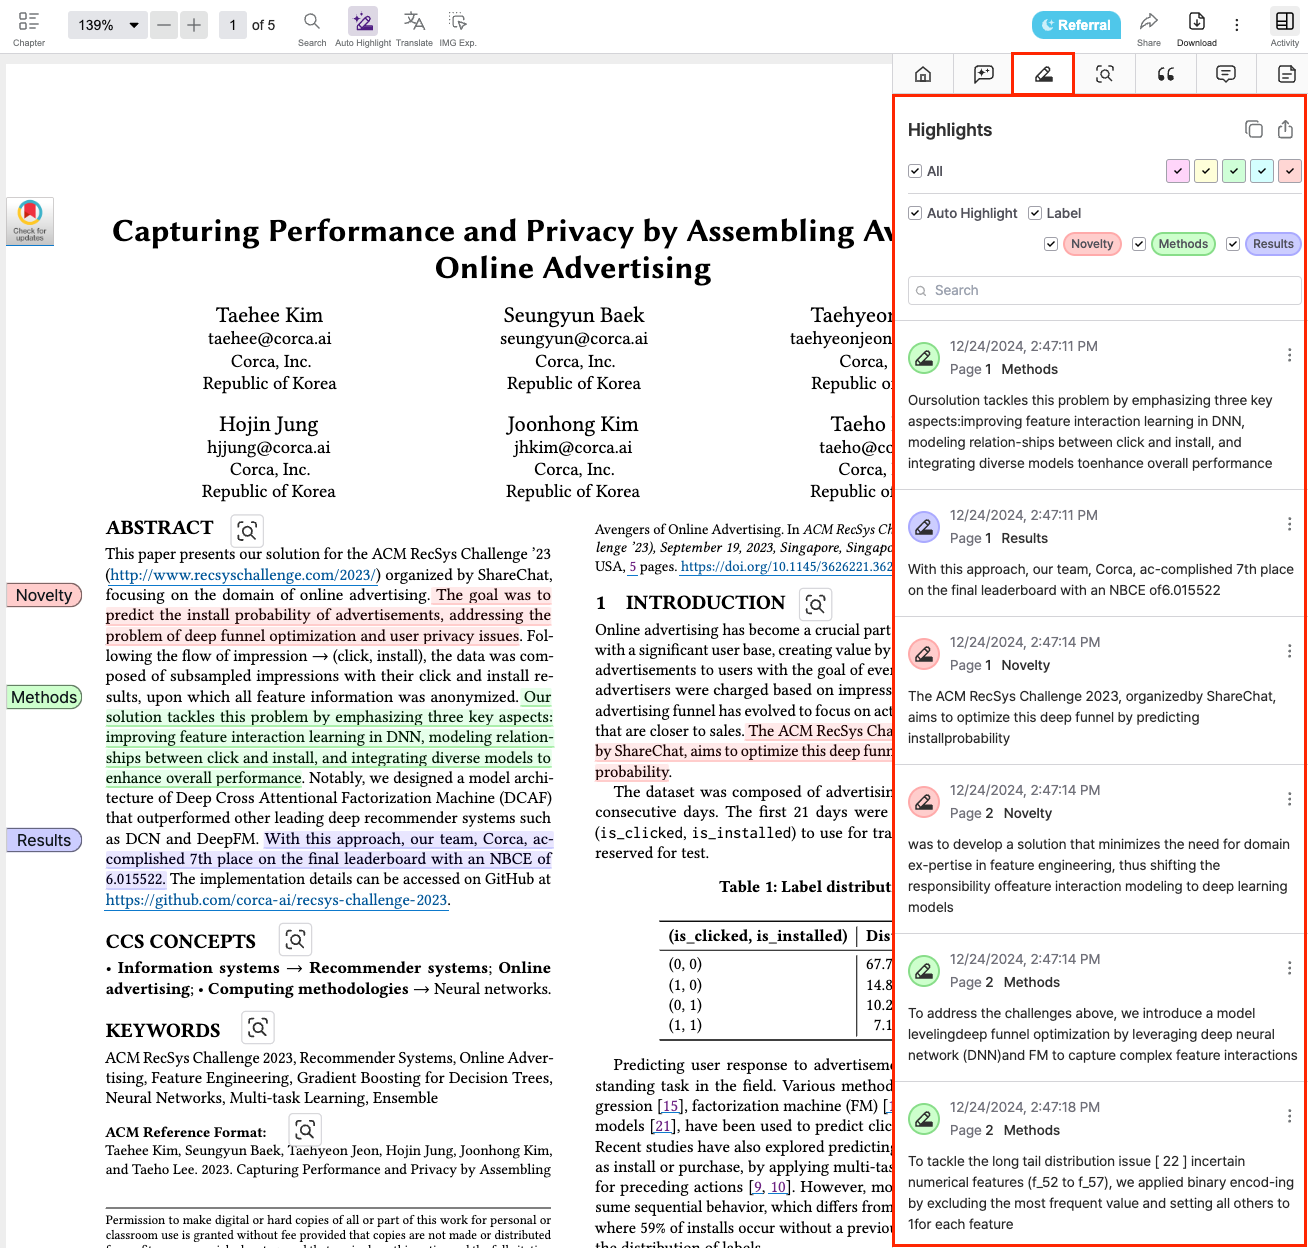The image size is (1308, 1248).
Task: Uncheck the Auto Highlight checkbox
Action: click(x=915, y=213)
